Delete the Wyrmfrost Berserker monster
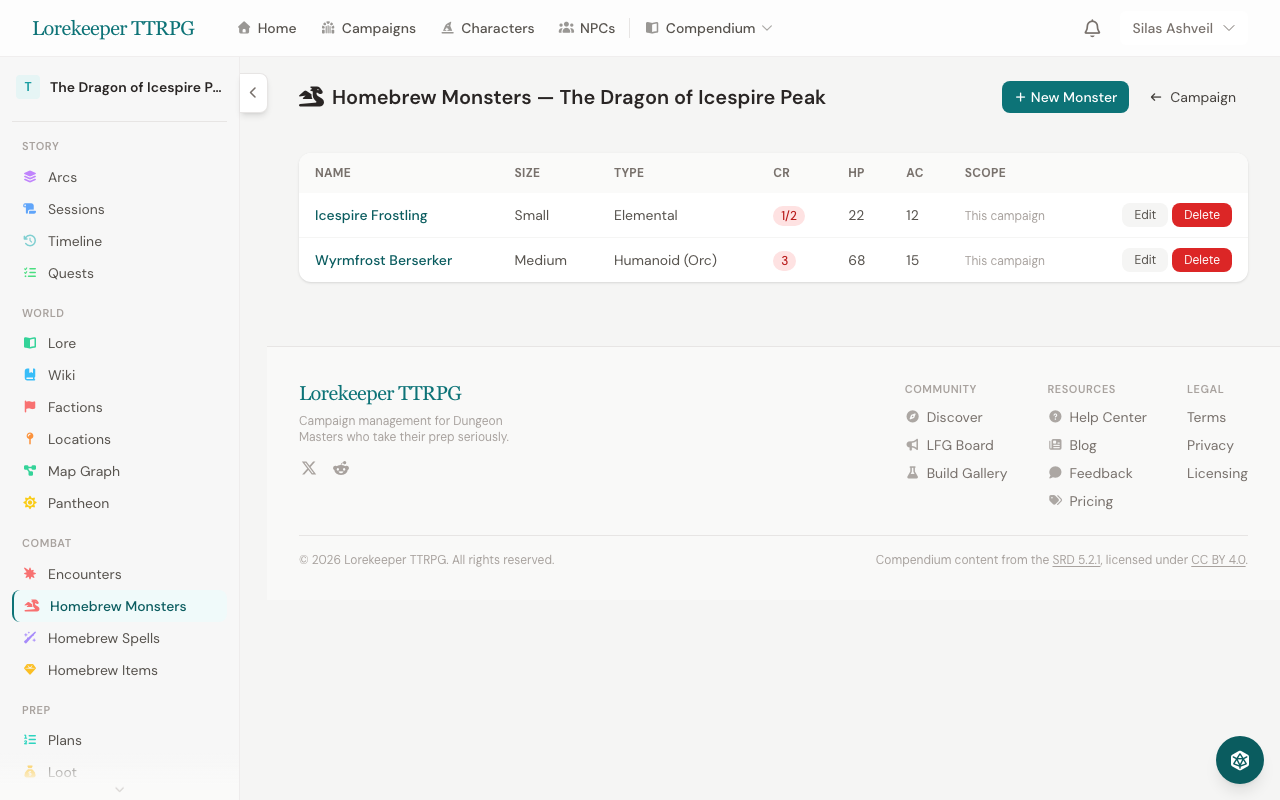This screenshot has width=1280, height=800. click(1201, 260)
